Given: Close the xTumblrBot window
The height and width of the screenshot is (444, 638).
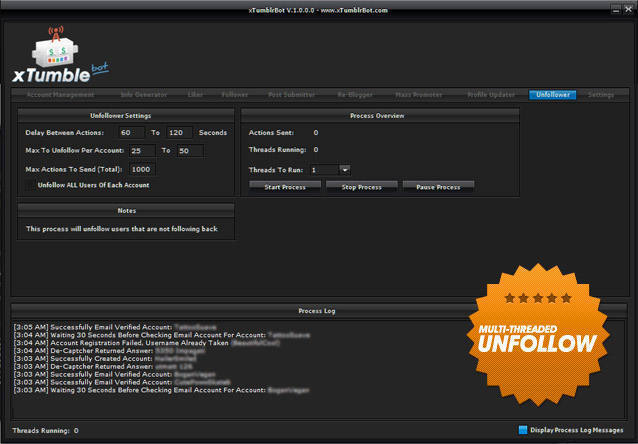Looking at the screenshot, I should (628, 10).
